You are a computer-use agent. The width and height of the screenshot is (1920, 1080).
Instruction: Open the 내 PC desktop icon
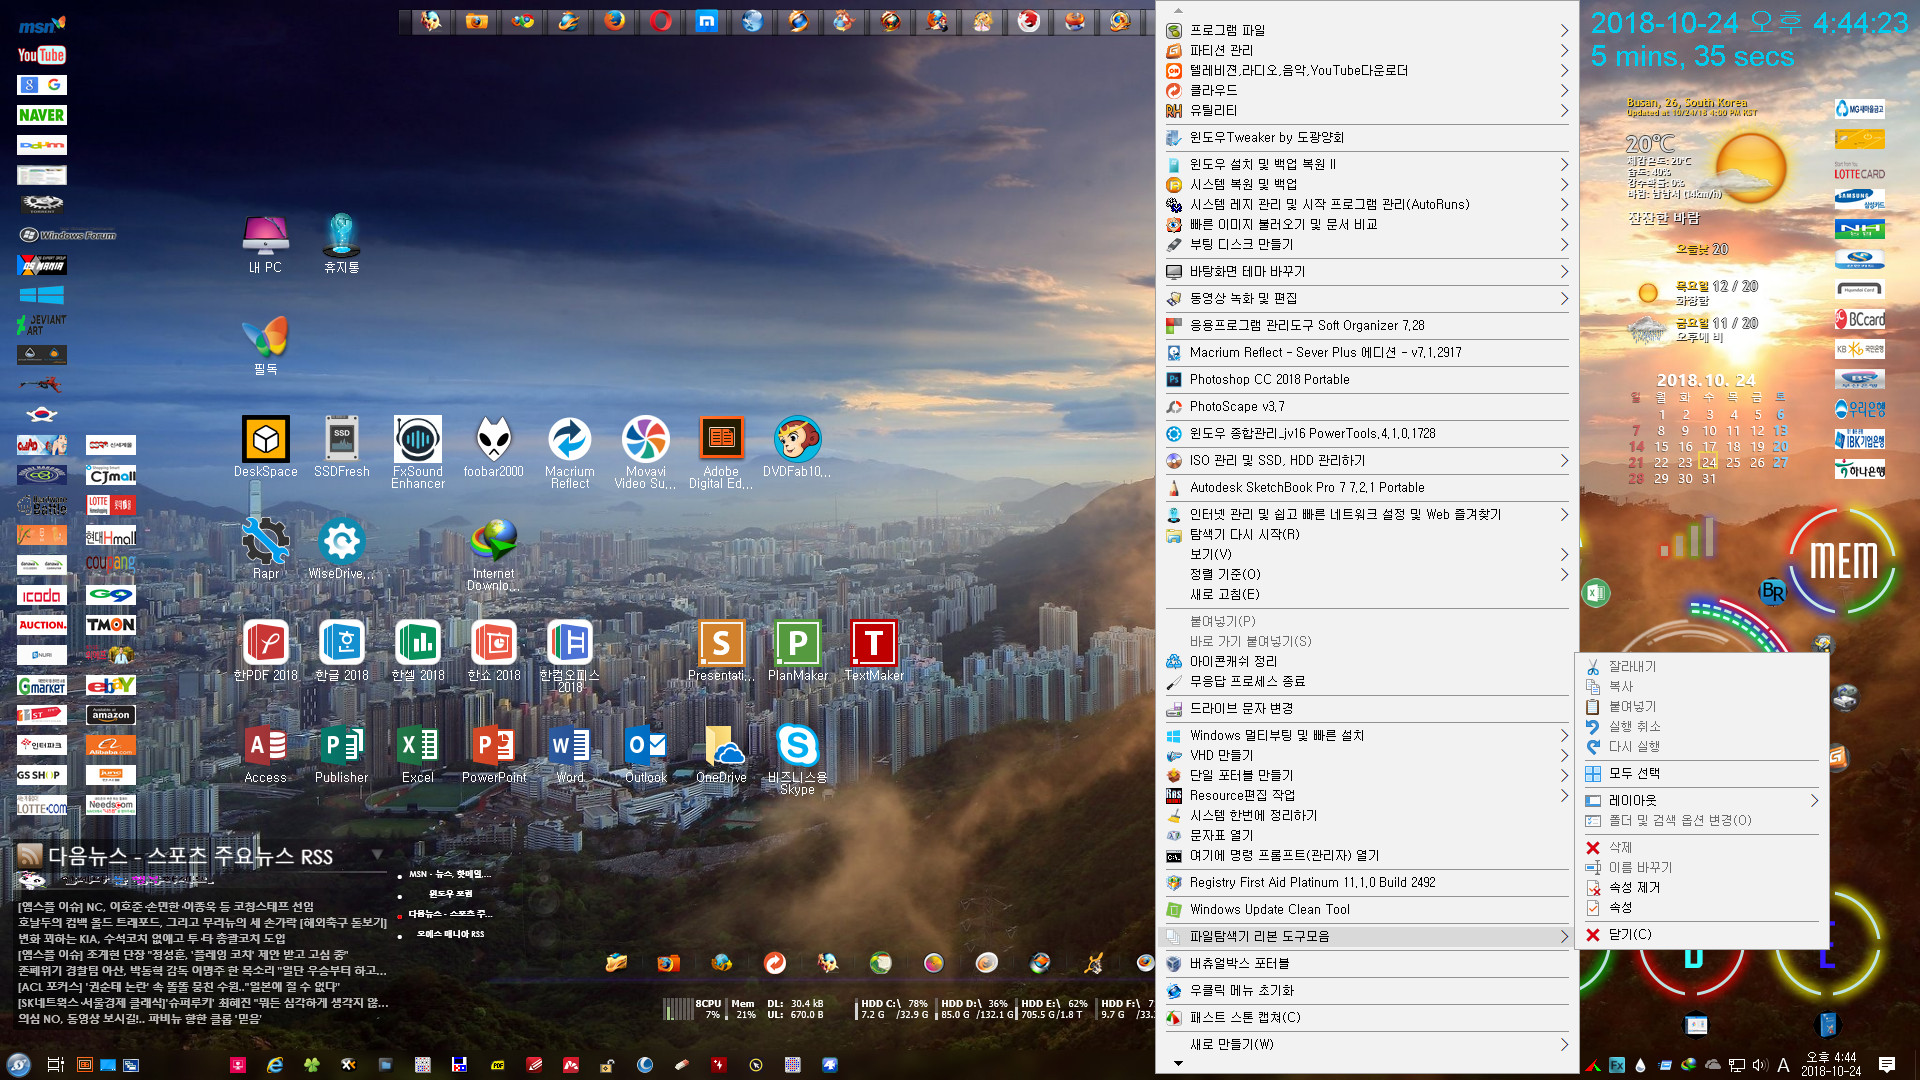coord(265,243)
